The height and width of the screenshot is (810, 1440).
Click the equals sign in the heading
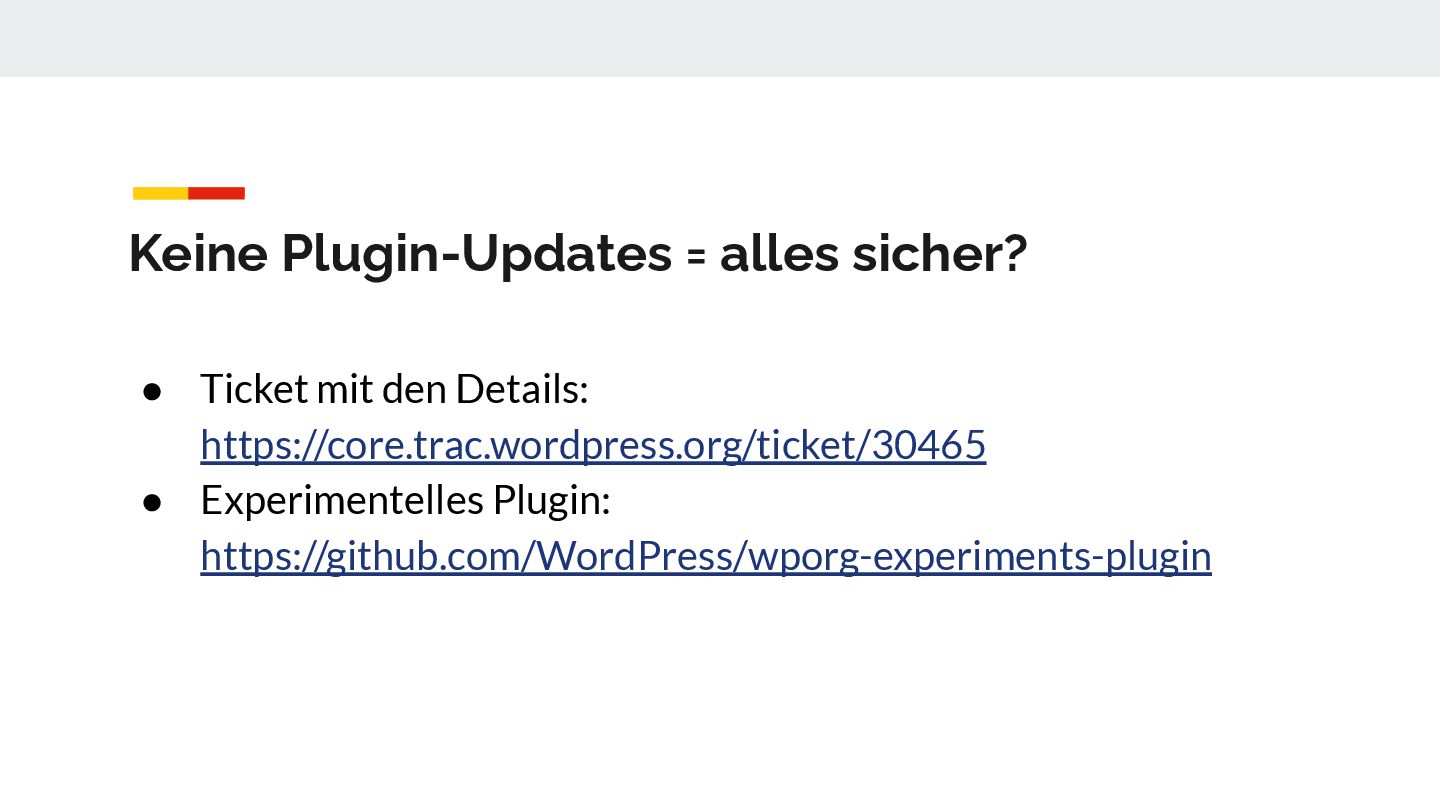[x=696, y=255]
